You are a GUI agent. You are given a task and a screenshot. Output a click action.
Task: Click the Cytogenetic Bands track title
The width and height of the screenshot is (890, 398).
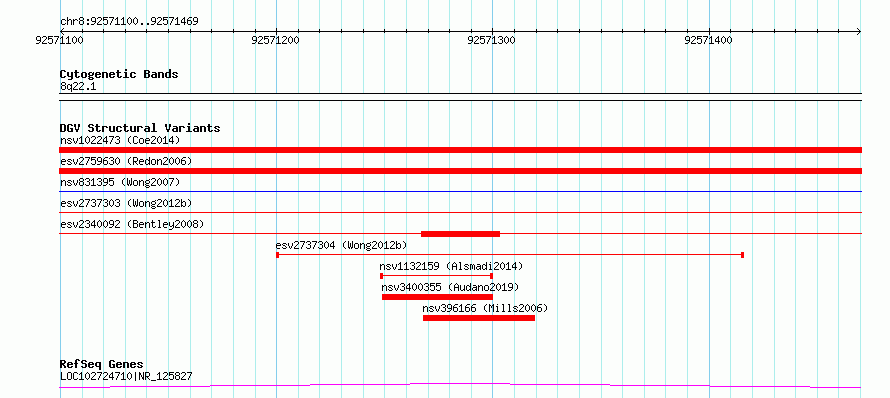[x=119, y=74]
